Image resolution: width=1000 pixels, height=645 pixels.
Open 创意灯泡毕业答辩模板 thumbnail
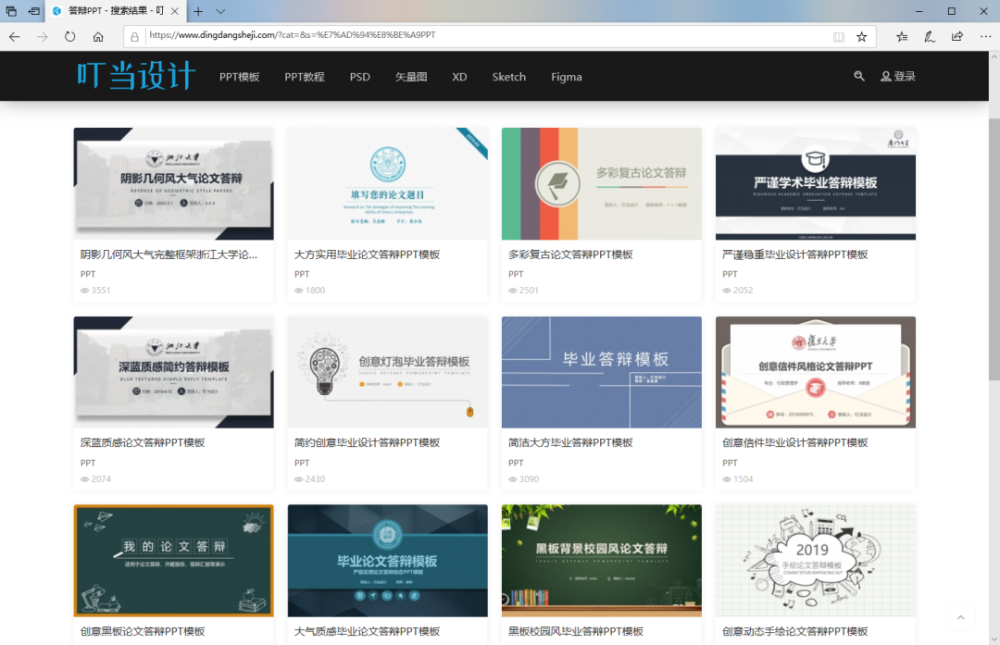388,372
